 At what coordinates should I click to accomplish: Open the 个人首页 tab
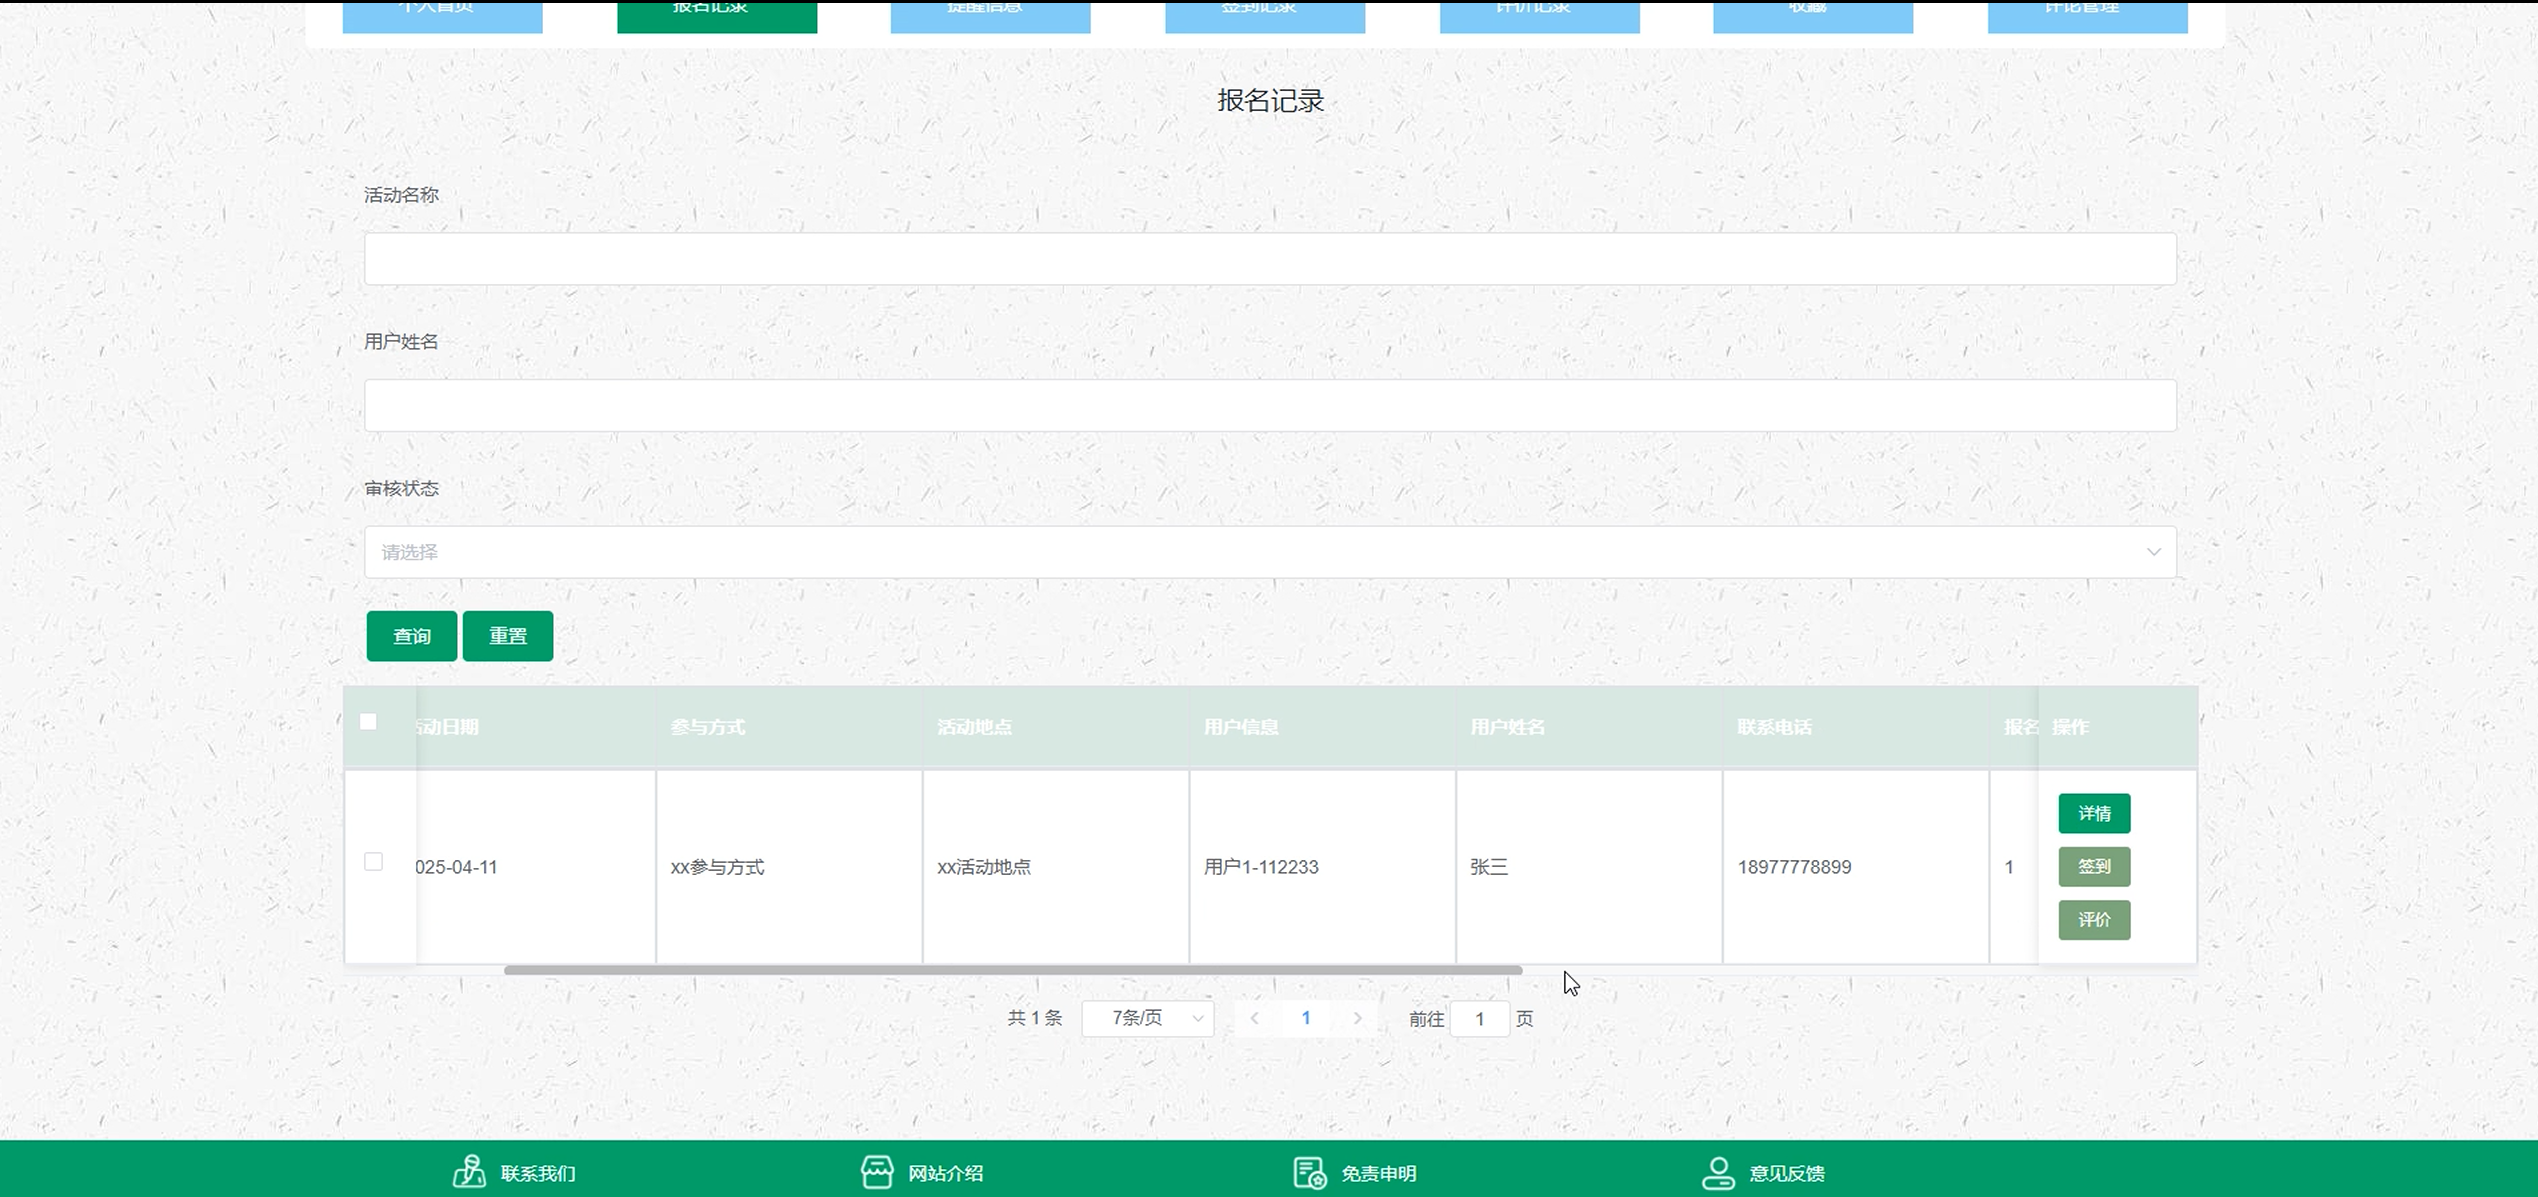click(442, 14)
